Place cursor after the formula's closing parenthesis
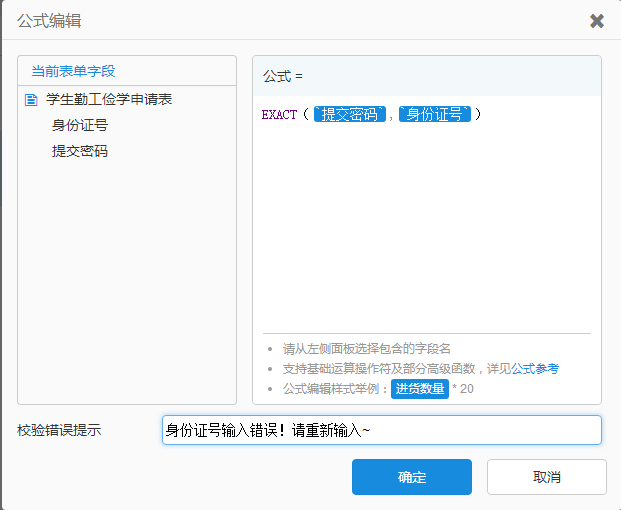 point(485,115)
